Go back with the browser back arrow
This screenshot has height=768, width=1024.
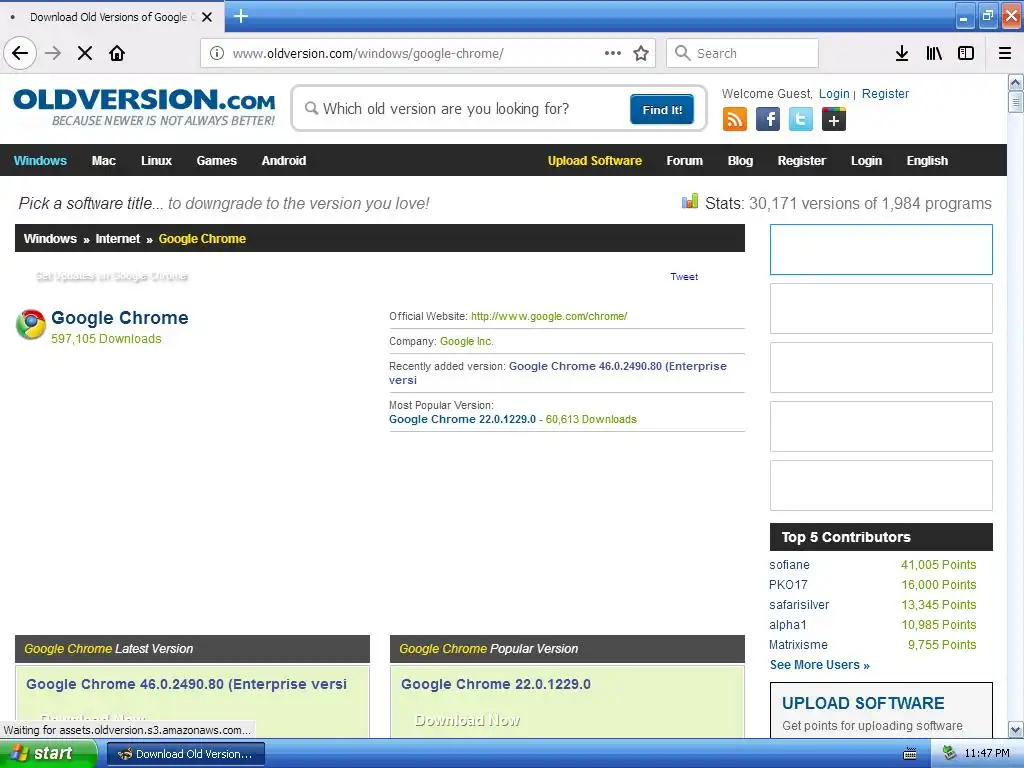click(20, 53)
